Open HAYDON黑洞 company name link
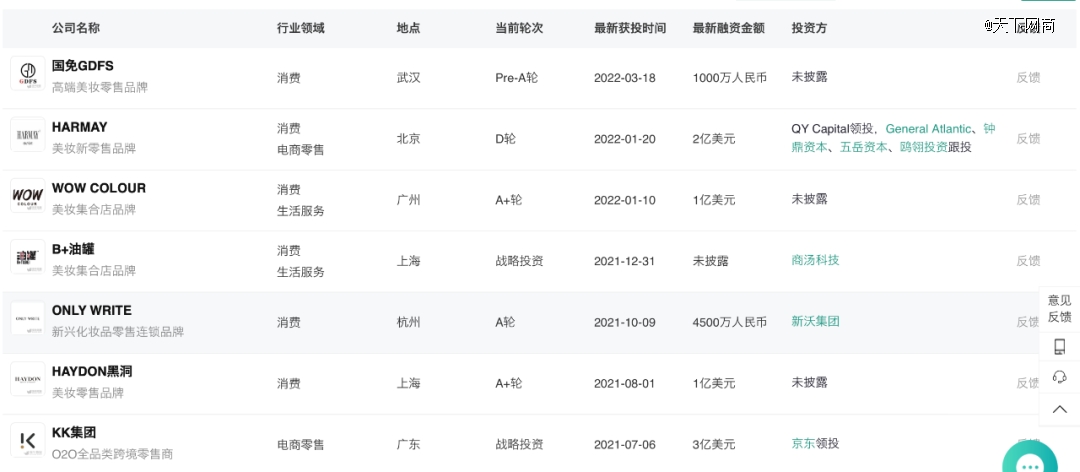 click(92, 371)
